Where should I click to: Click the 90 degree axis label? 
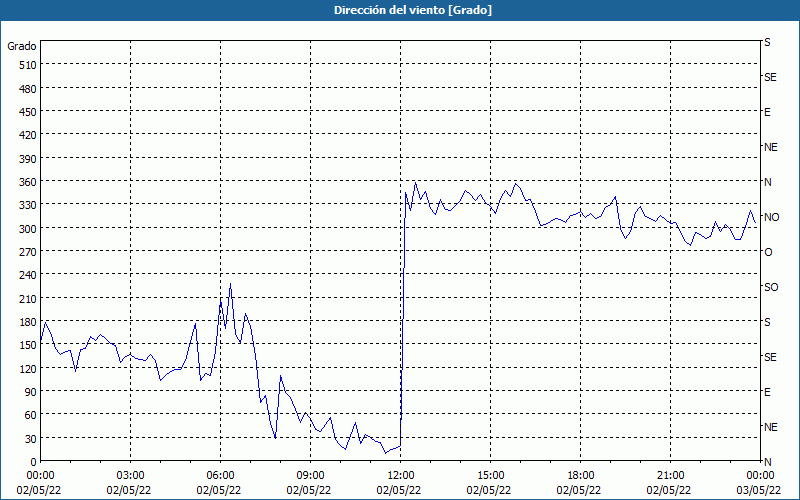31,392
